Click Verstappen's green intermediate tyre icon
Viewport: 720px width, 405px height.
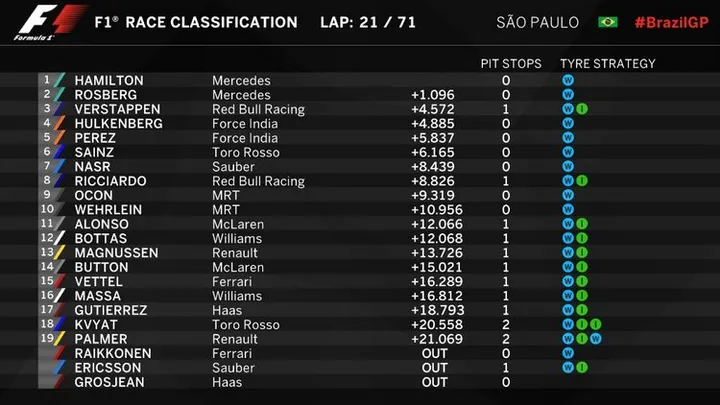pyautogui.click(x=582, y=109)
